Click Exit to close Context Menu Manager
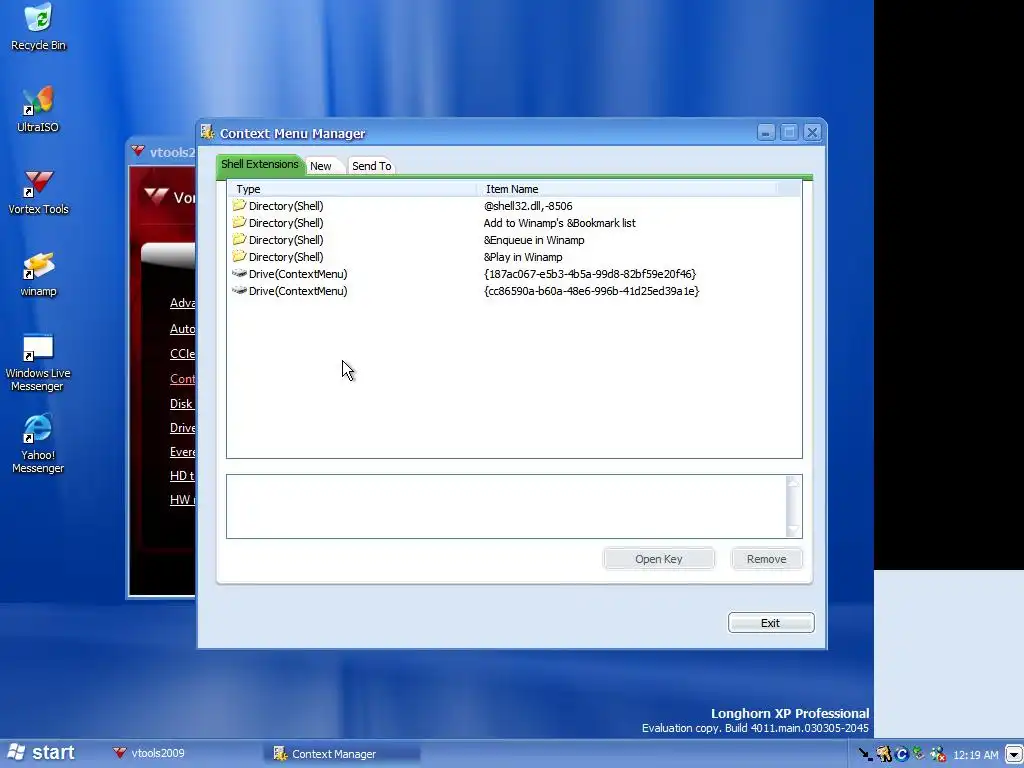Image resolution: width=1024 pixels, height=768 pixels. 771,623
